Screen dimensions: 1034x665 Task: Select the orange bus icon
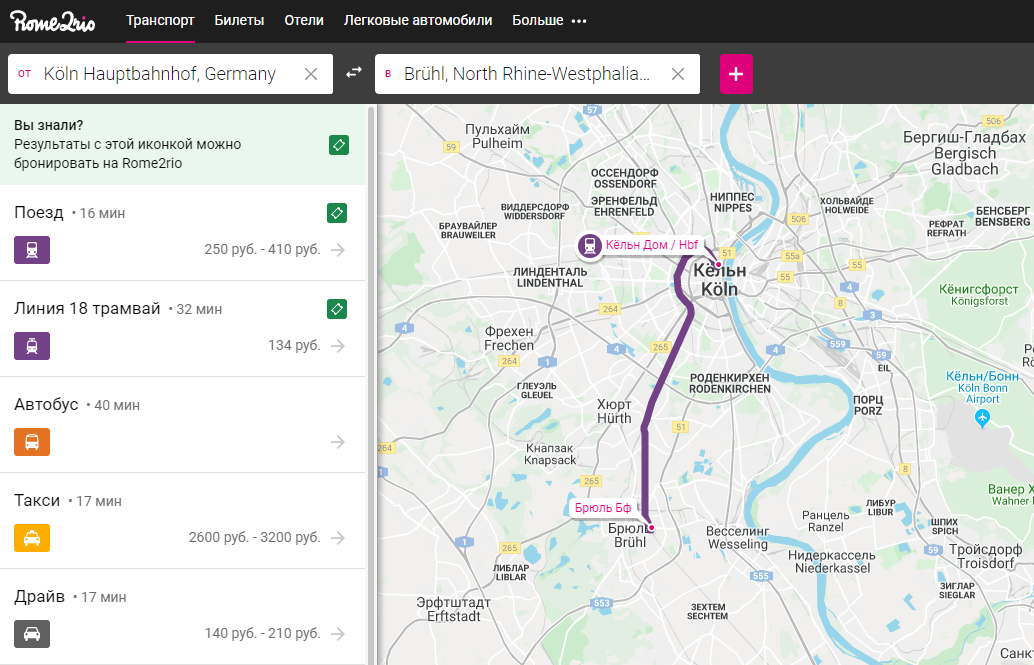[x=32, y=442]
